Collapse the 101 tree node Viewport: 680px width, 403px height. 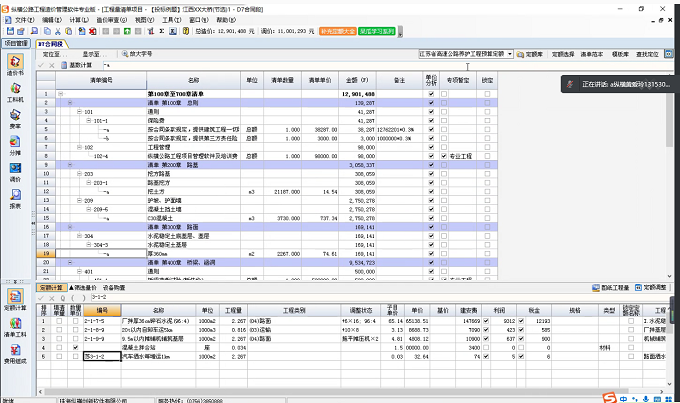(x=79, y=111)
